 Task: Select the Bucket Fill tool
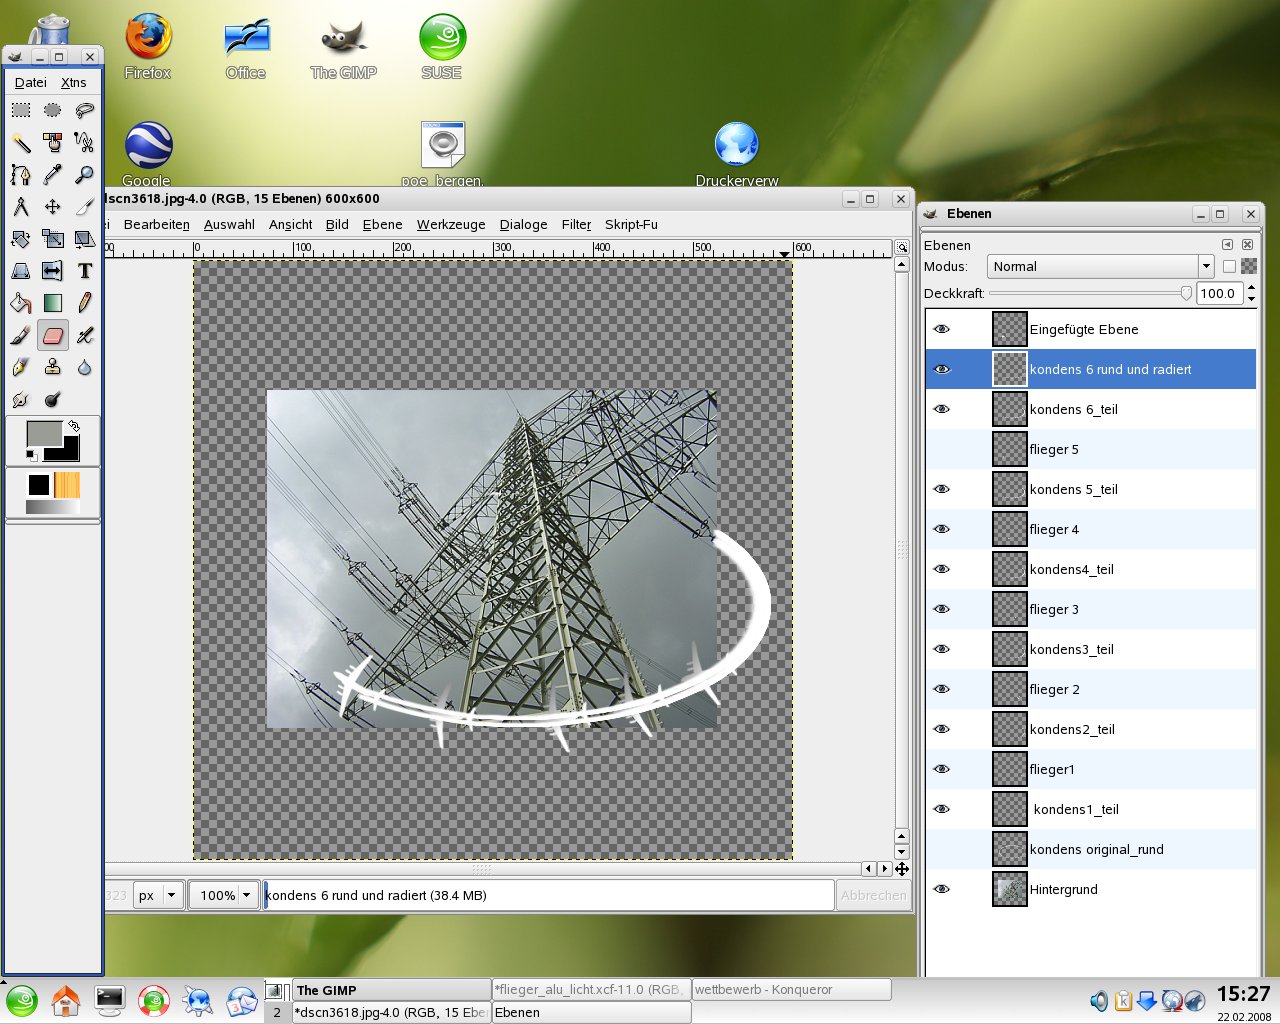[x=21, y=302]
